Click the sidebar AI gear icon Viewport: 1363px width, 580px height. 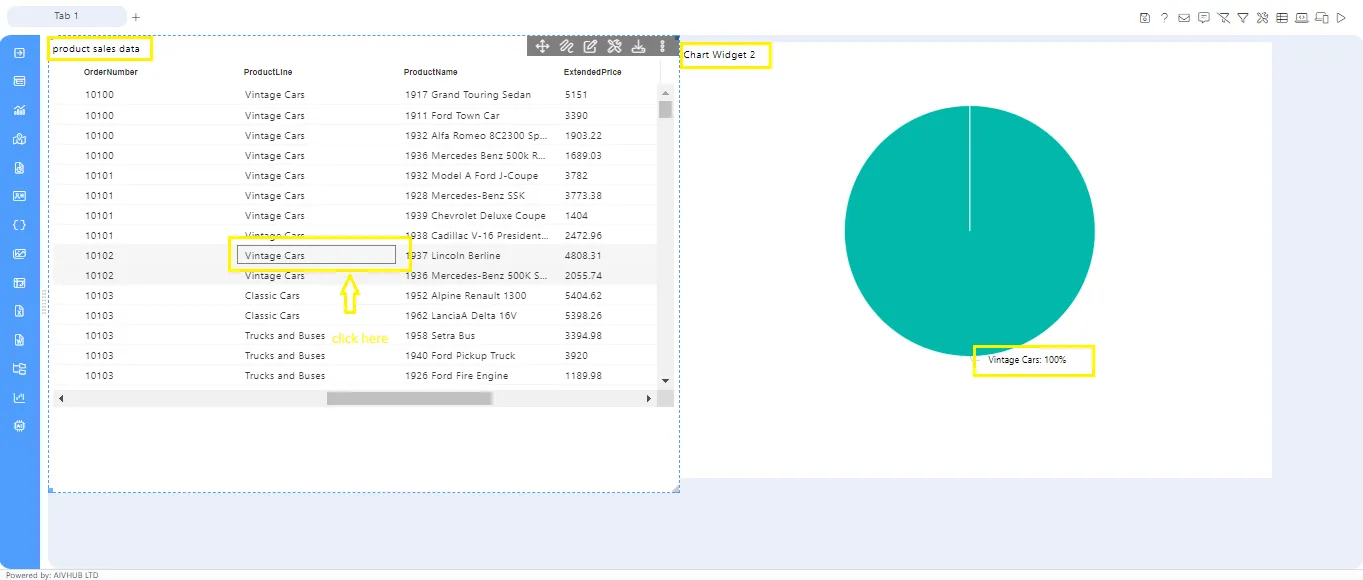[19, 426]
